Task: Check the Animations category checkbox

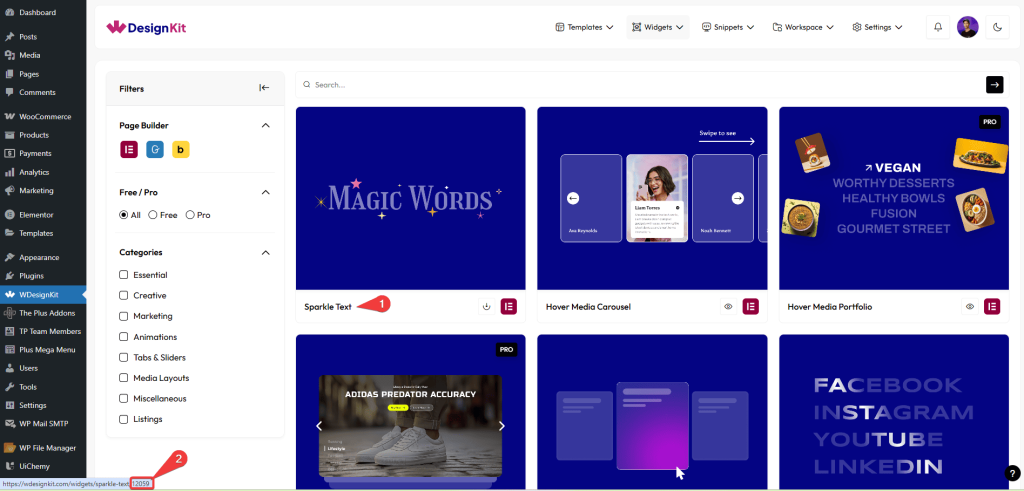Action: [x=123, y=337]
